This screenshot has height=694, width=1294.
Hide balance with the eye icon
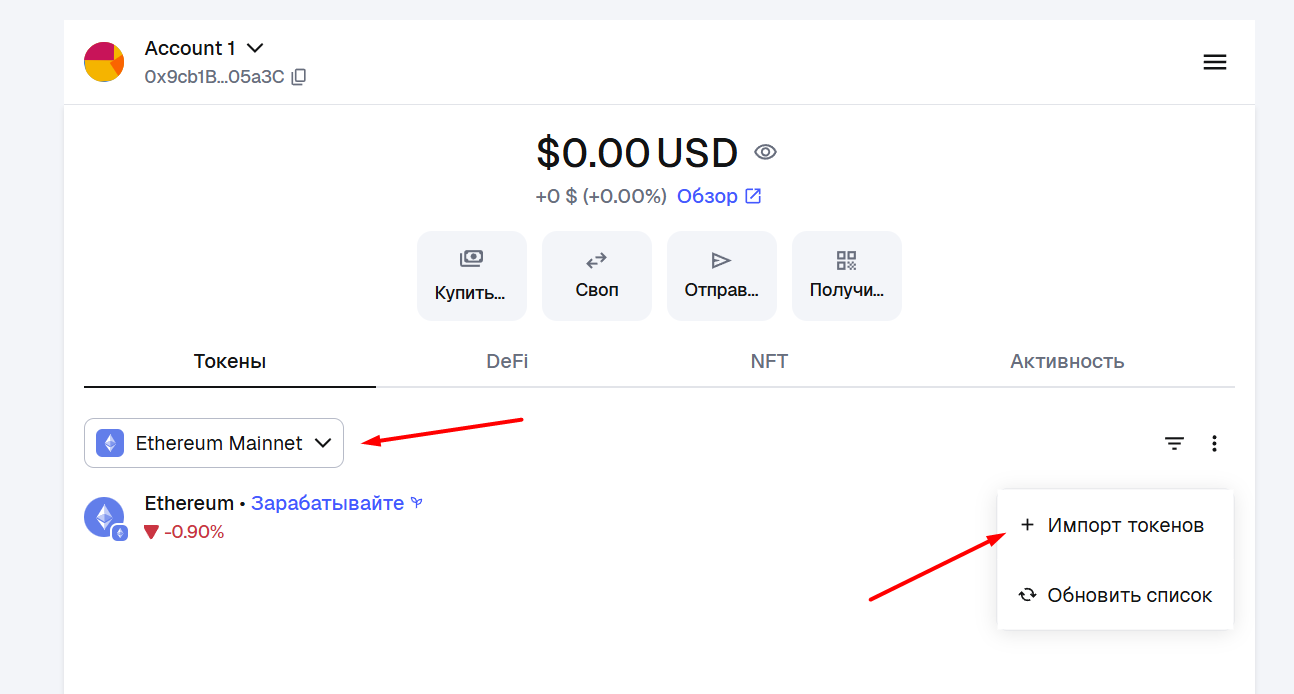(766, 152)
